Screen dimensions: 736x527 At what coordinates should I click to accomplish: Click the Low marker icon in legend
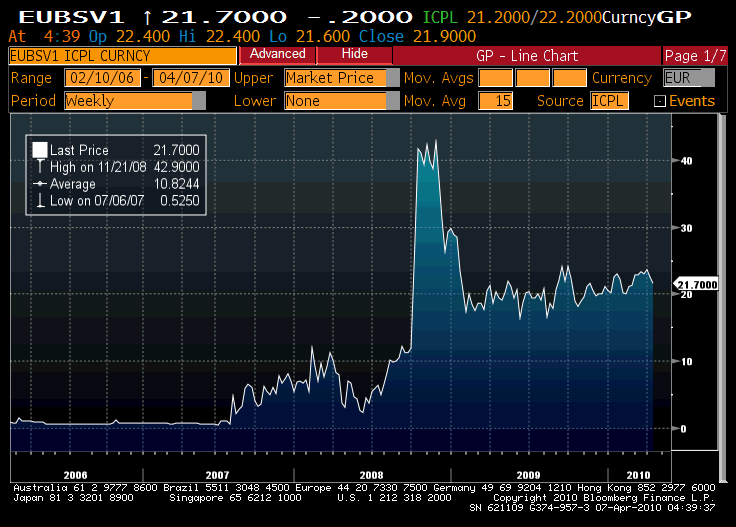tap(40, 202)
